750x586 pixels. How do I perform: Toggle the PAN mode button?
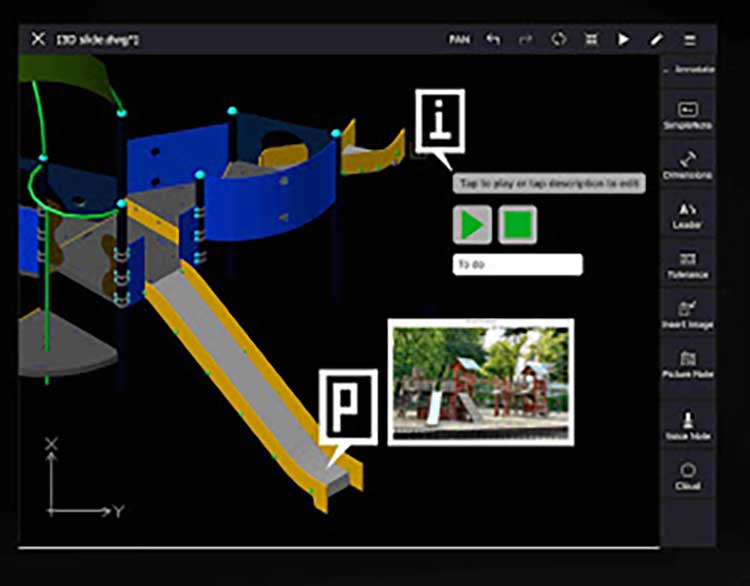coord(459,39)
